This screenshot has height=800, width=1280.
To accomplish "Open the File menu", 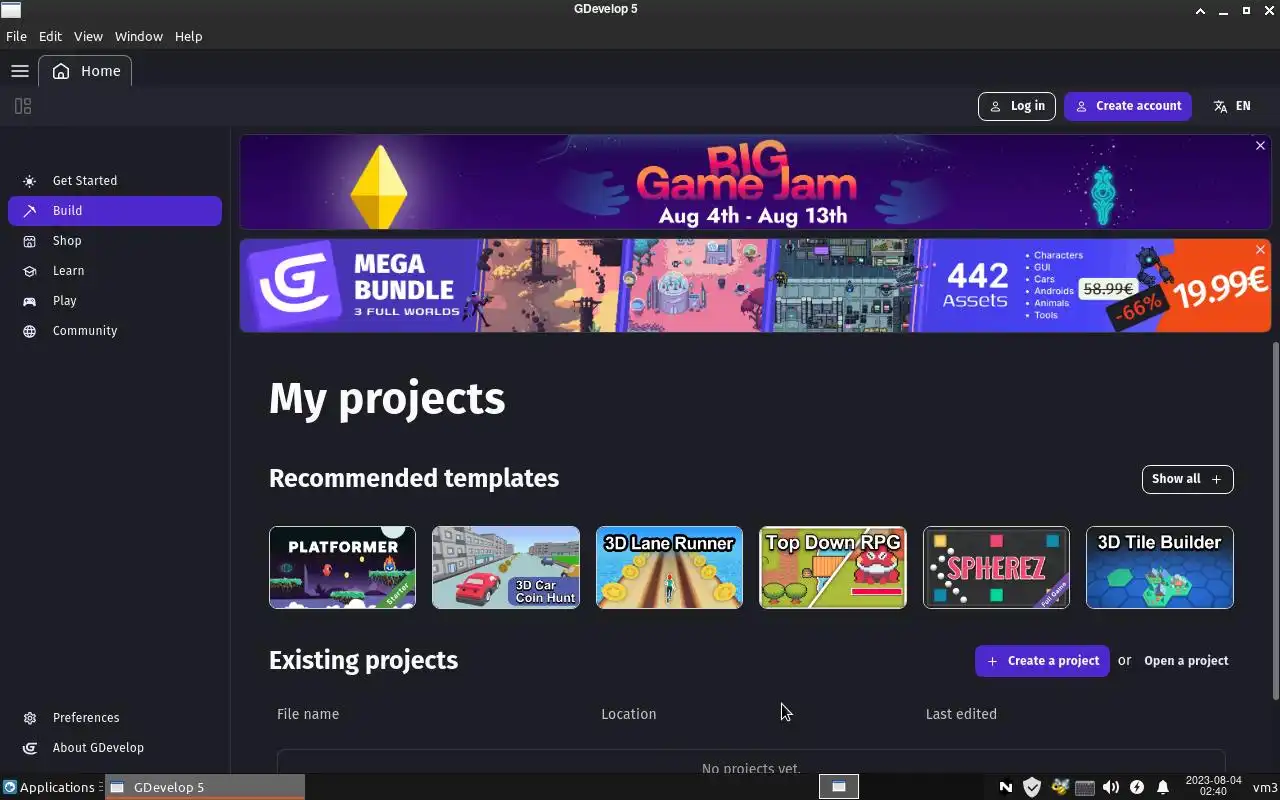I will pos(16,36).
